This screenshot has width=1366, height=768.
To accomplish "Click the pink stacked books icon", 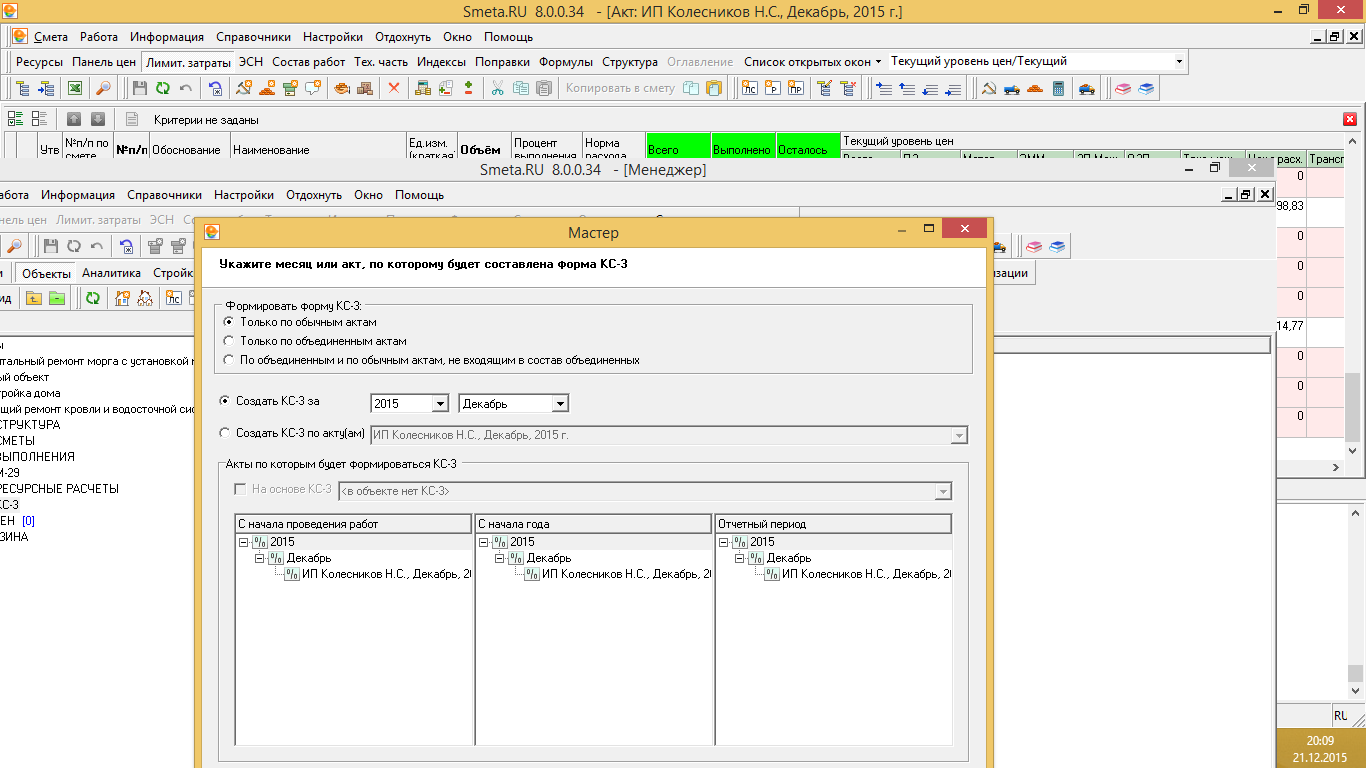I will [x=1122, y=88].
